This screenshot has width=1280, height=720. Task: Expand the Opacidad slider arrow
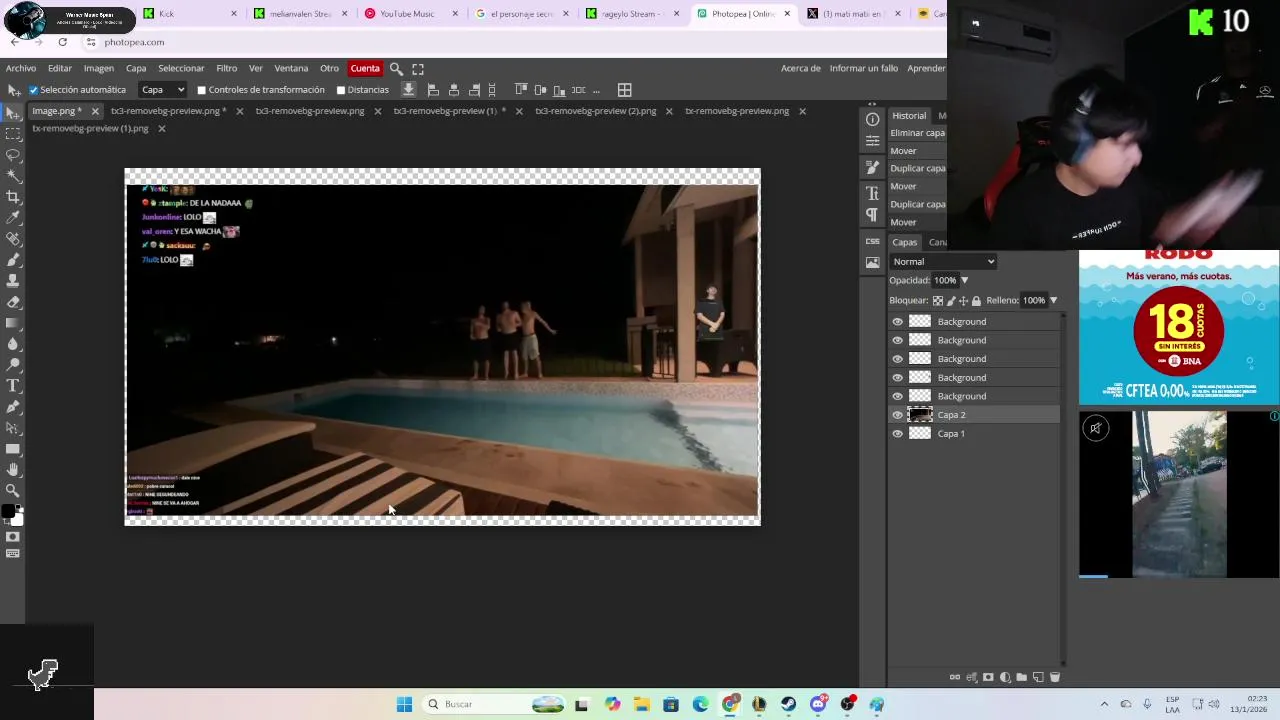(x=964, y=281)
